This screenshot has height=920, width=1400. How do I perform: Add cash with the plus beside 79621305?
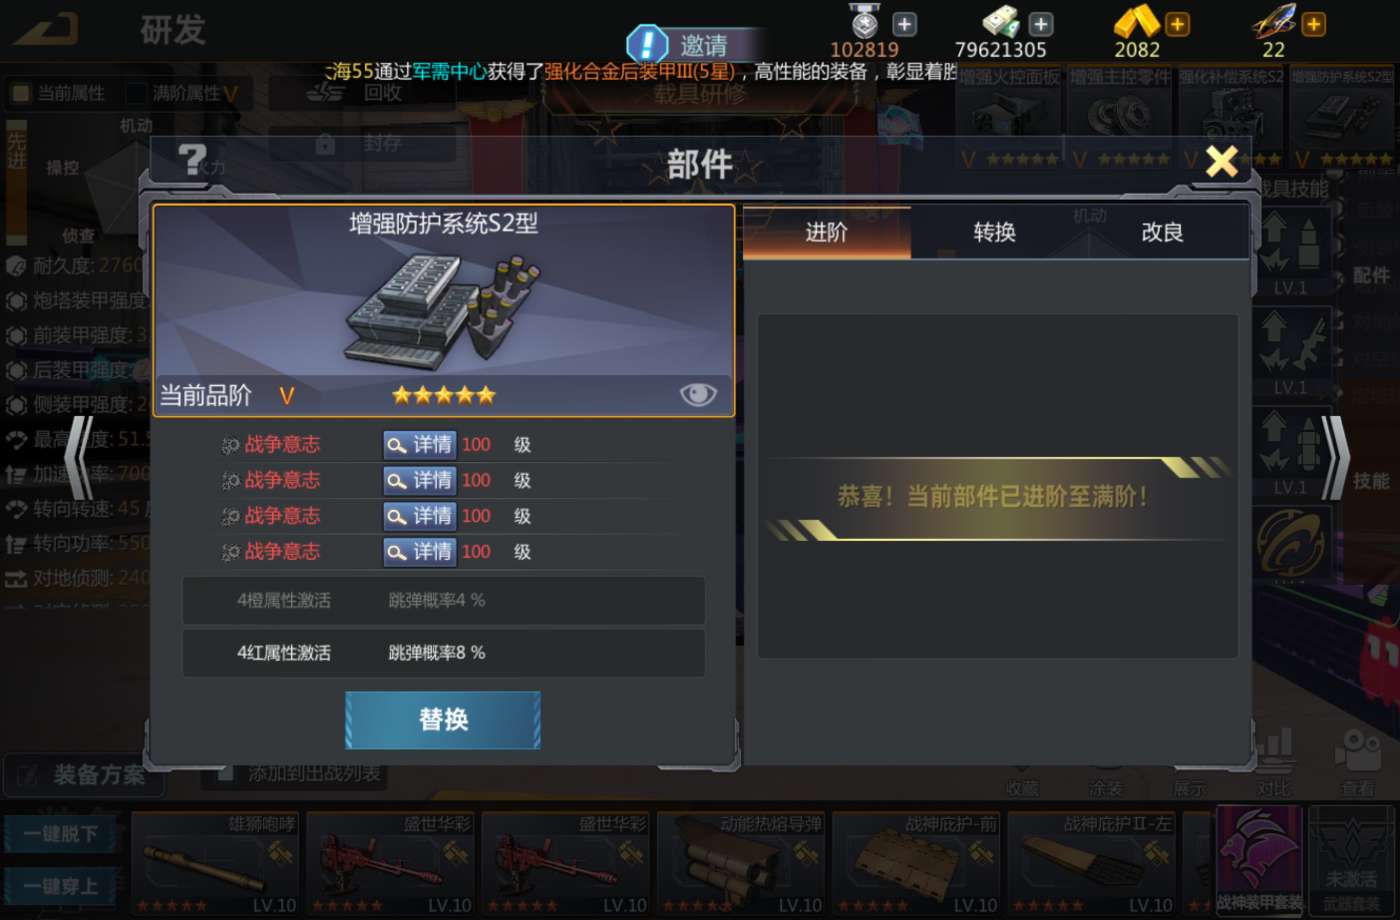click(1041, 24)
